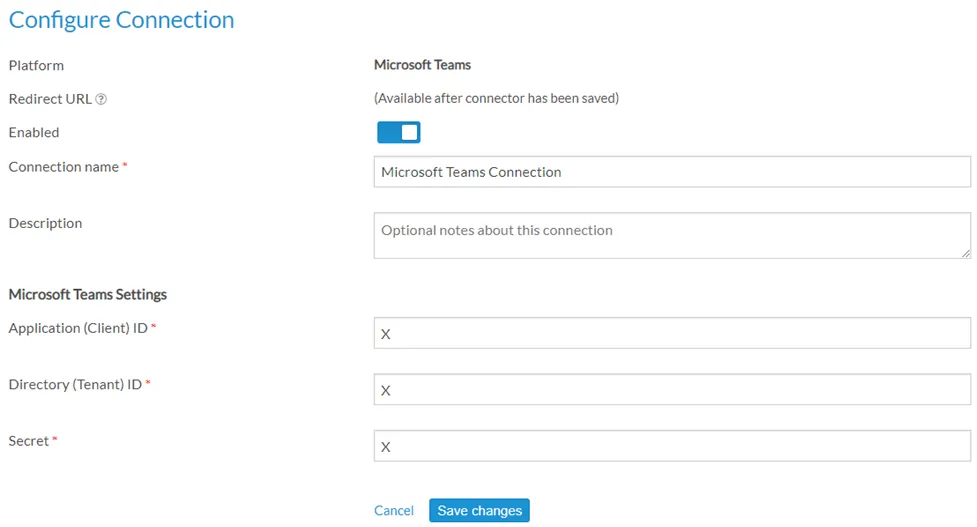Image resolution: width=977 pixels, height=527 pixels.
Task: Click the Save changes button
Action: click(x=479, y=510)
